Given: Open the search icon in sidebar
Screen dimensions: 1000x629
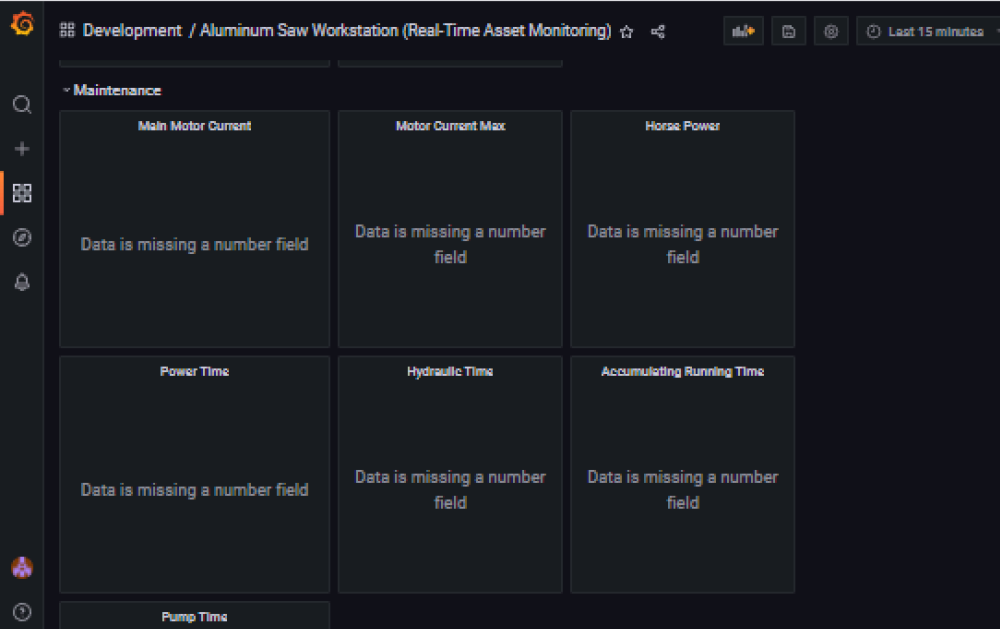Looking at the screenshot, I should (x=22, y=105).
